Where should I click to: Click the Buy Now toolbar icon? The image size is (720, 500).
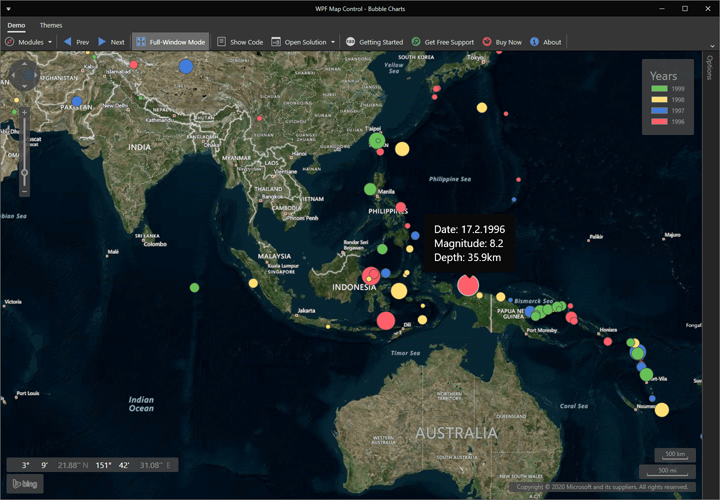pyautogui.click(x=487, y=42)
